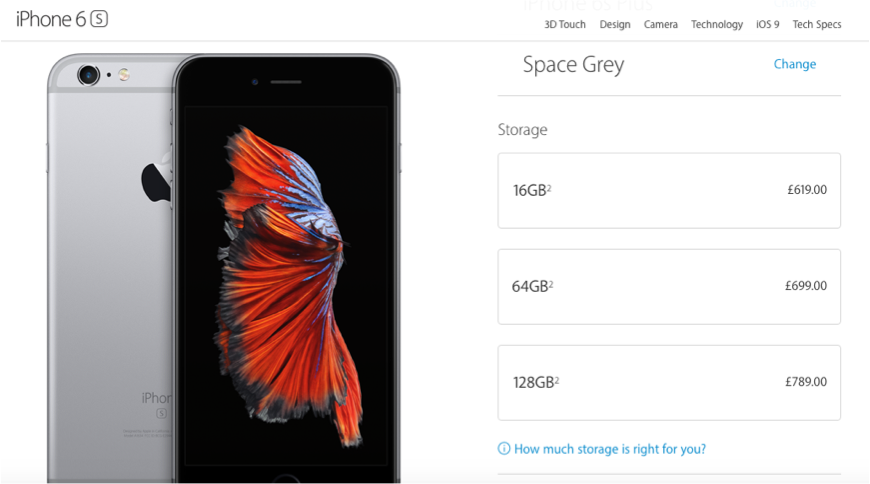Click the info icon beside storage help link
870x484 pixels.
[504, 448]
